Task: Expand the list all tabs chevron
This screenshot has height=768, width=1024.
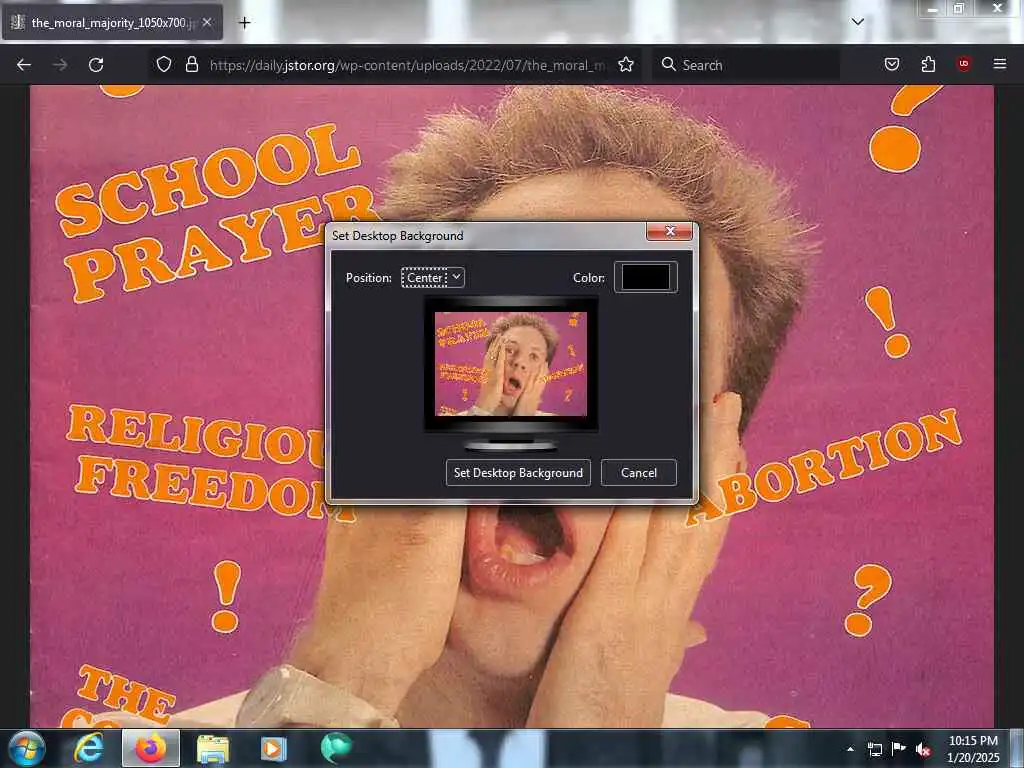Action: point(857,22)
